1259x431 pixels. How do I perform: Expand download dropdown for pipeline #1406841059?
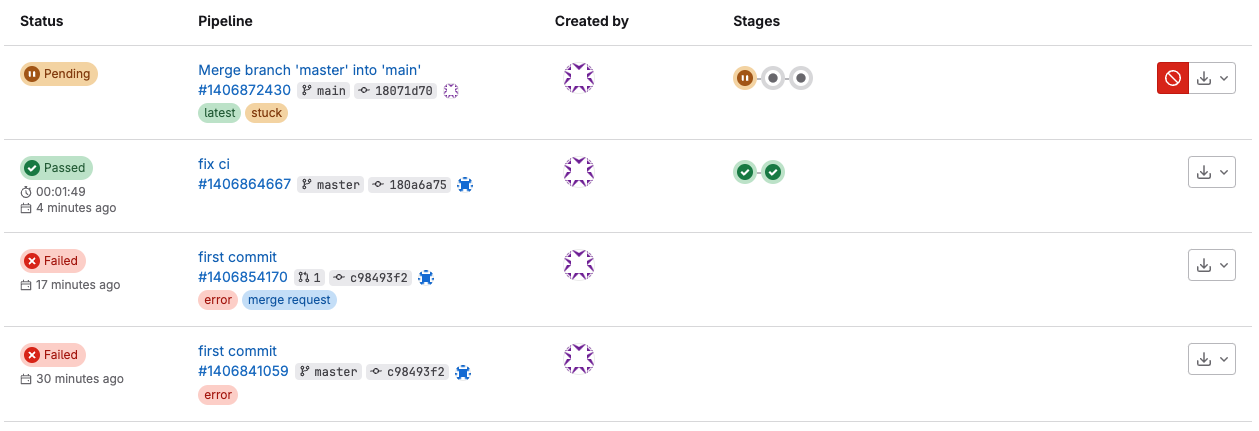[1212, 359]
